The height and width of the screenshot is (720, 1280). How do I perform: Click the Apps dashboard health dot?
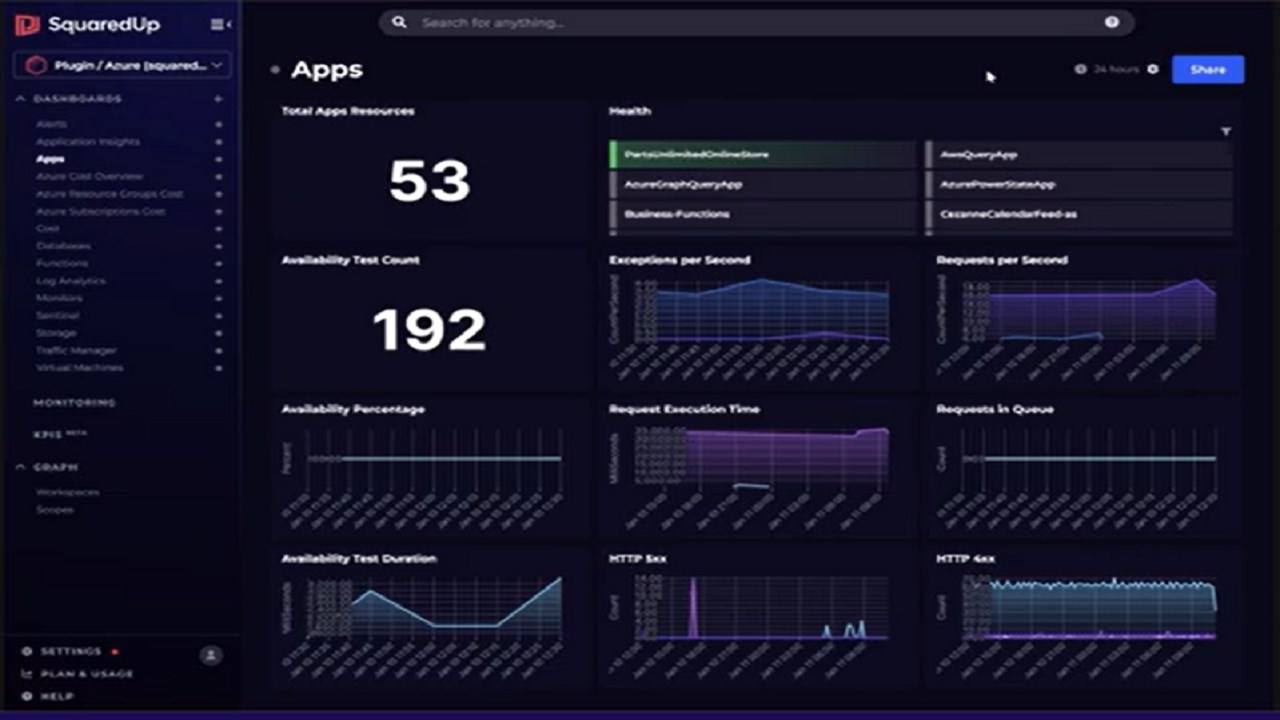(275, 70)
